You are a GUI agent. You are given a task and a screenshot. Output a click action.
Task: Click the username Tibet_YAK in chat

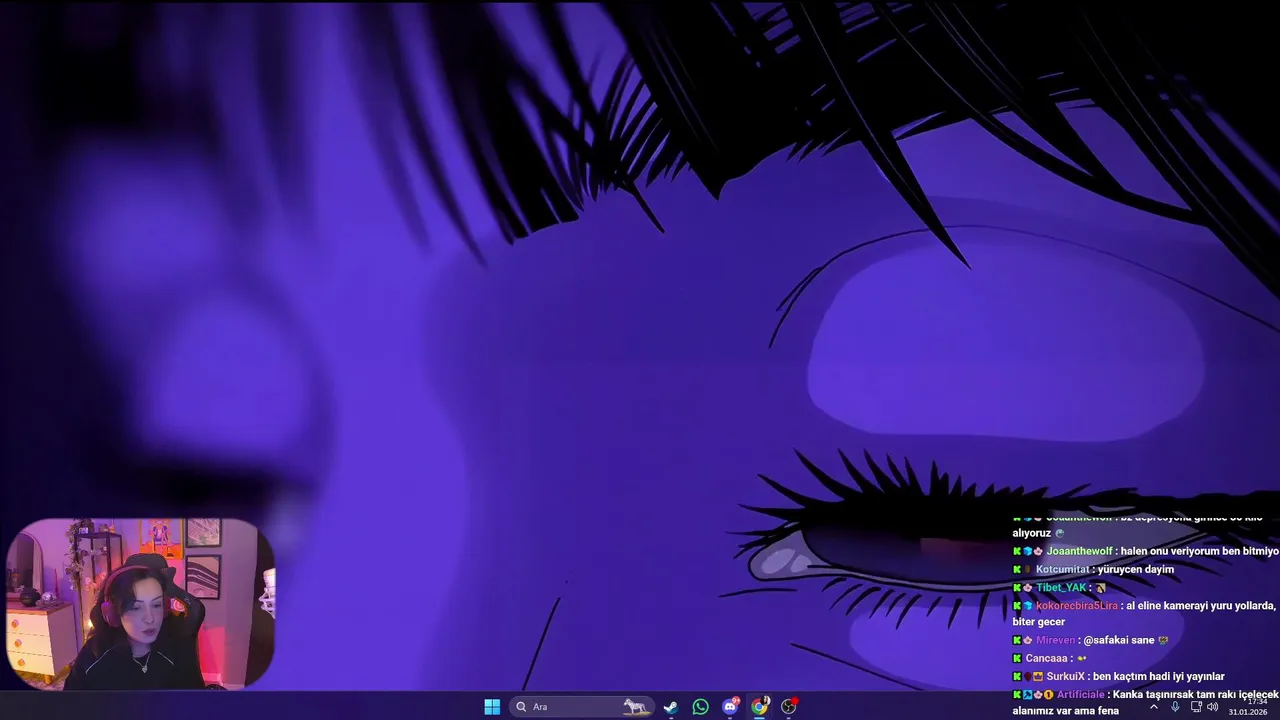pos(1061,587)
